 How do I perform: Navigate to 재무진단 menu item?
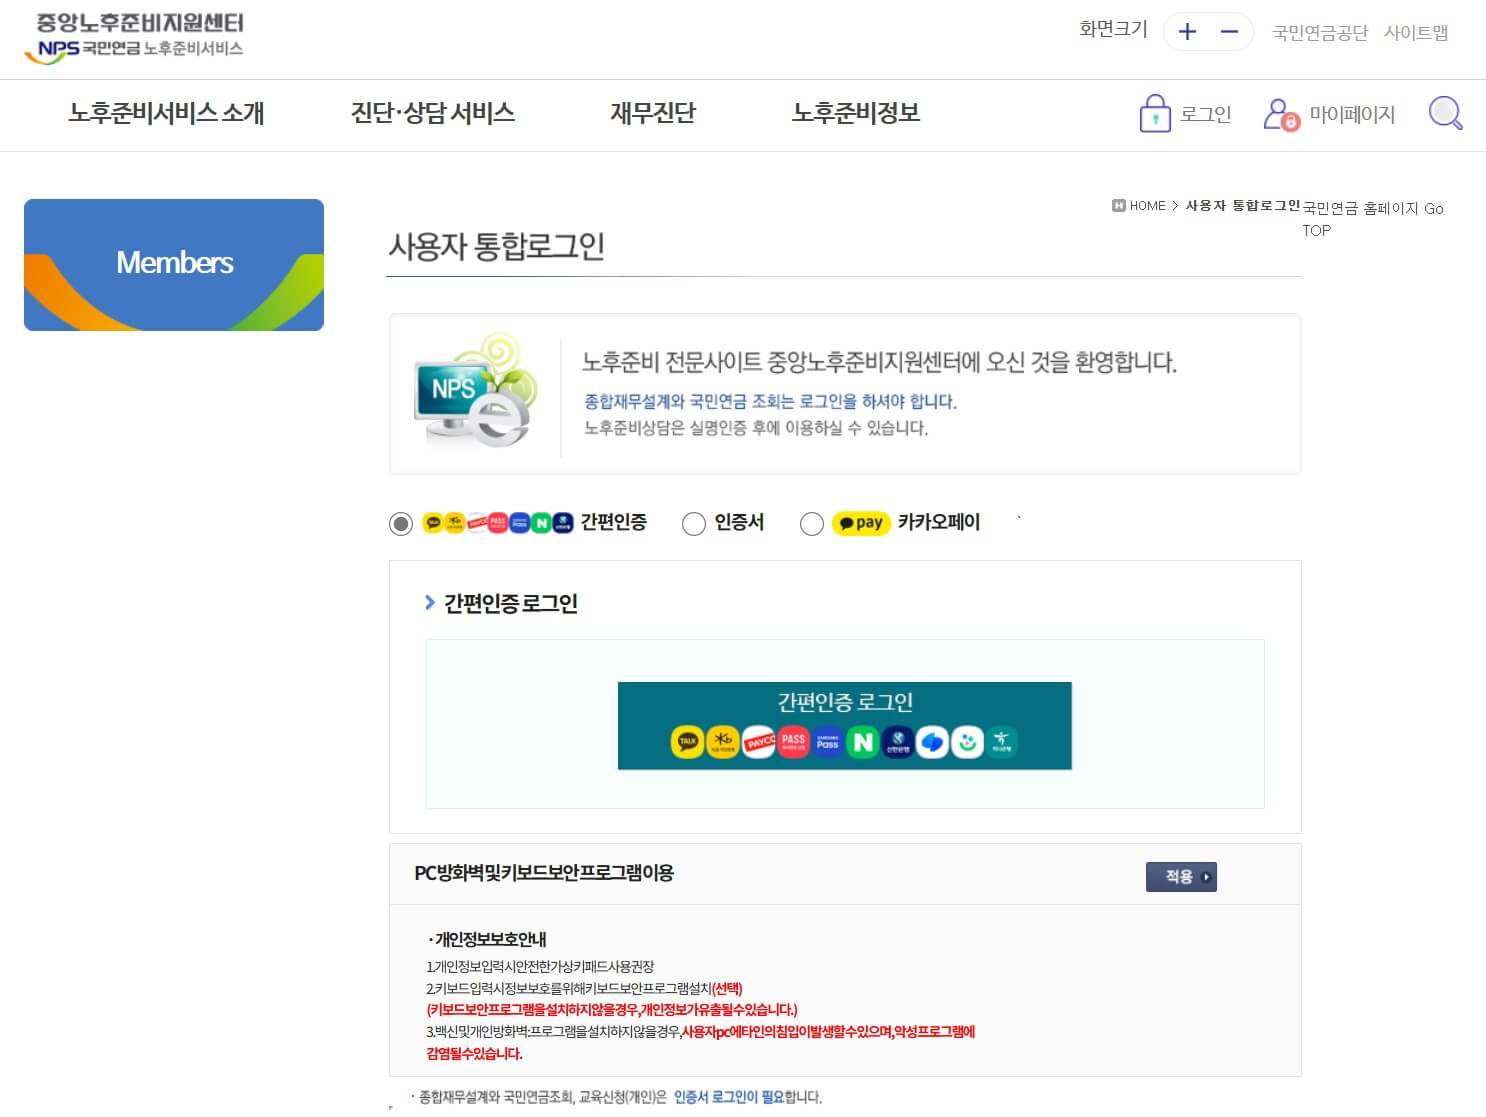pos(653,113)
